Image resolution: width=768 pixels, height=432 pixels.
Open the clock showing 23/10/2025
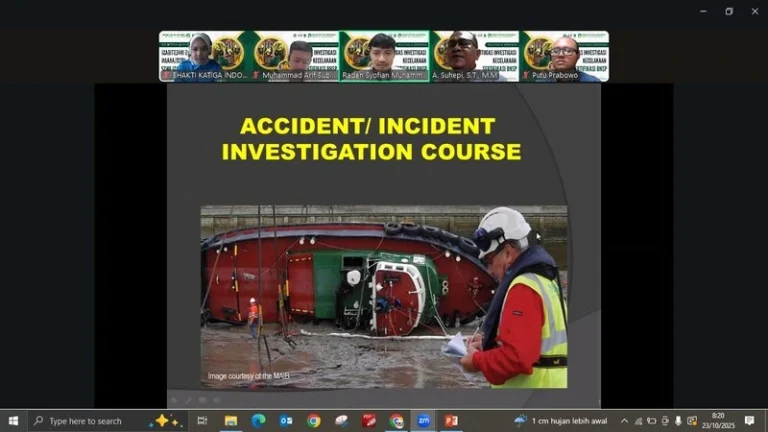click(x=718, y=421)
